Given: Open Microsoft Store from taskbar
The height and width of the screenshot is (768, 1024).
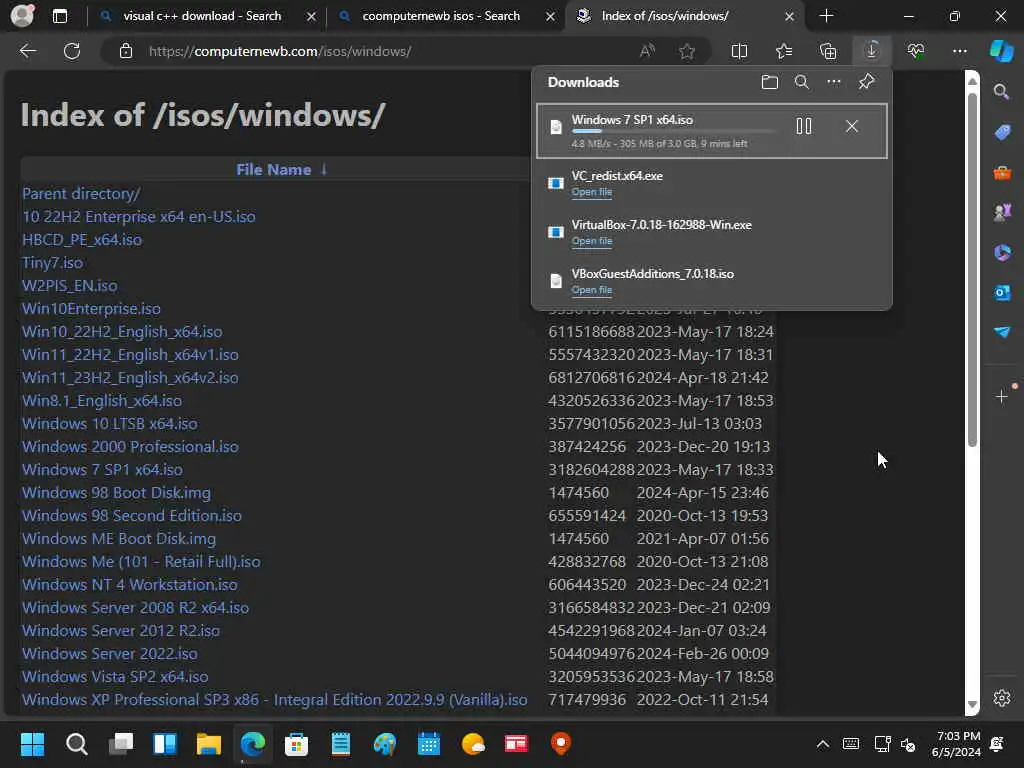Looking at the screenshot, I should tap(296, 744).
